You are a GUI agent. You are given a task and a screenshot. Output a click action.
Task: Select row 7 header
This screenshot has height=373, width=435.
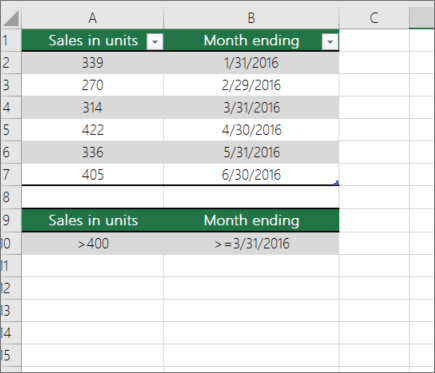[x=11, y=174]
